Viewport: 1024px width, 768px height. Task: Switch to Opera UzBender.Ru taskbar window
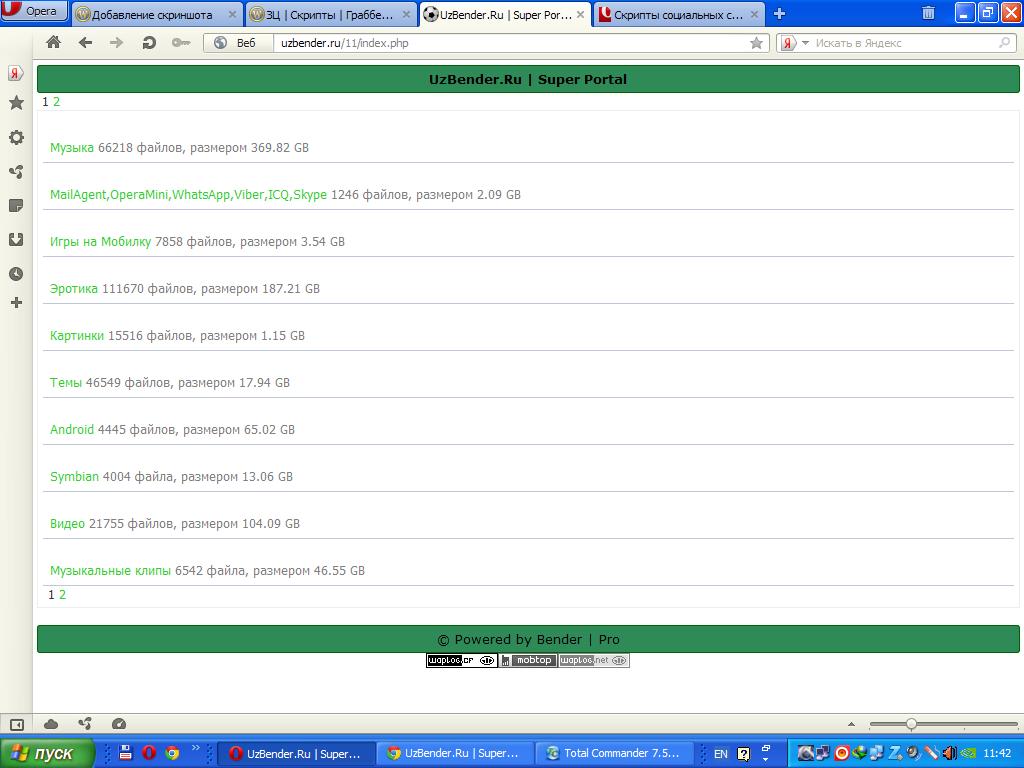[x=296, y=754]
